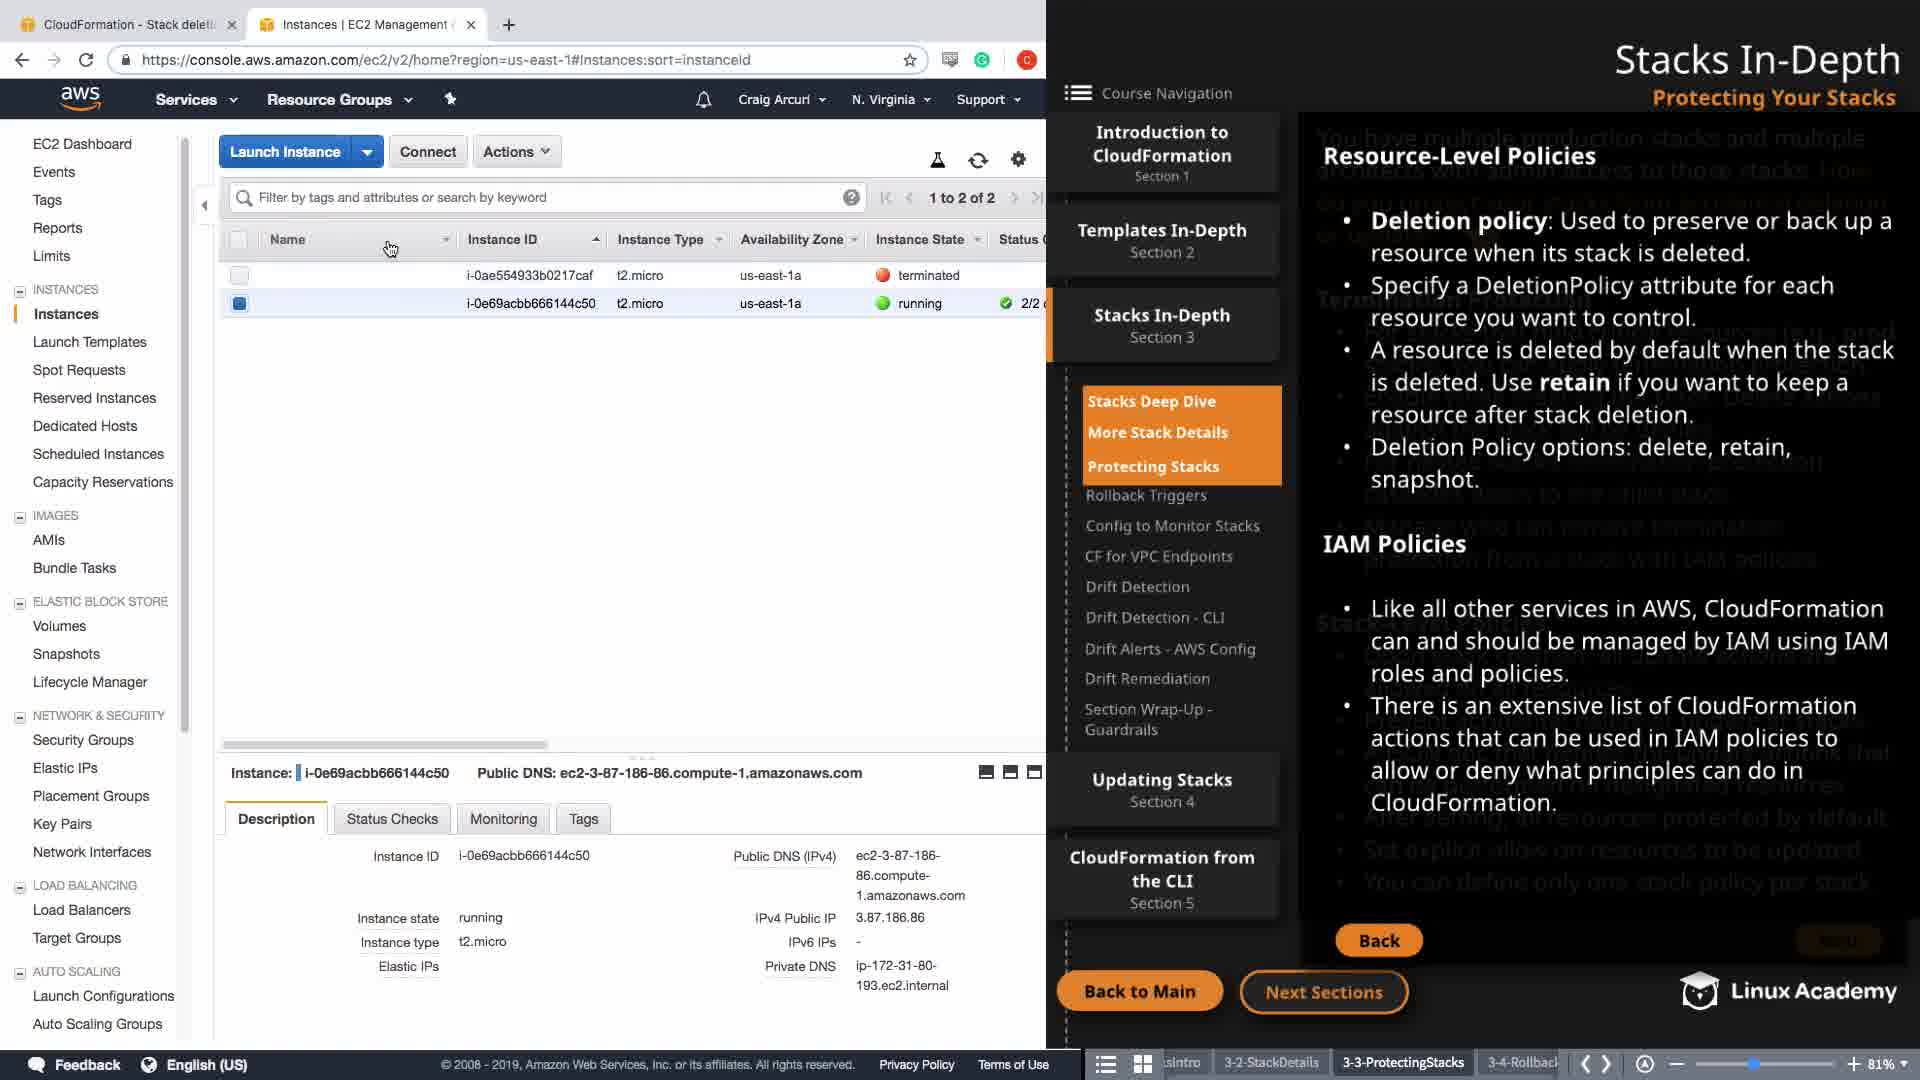This screenshot has height=1080, width=1920.
Task: Click the refresh instances icon
Action: point(977,160)
